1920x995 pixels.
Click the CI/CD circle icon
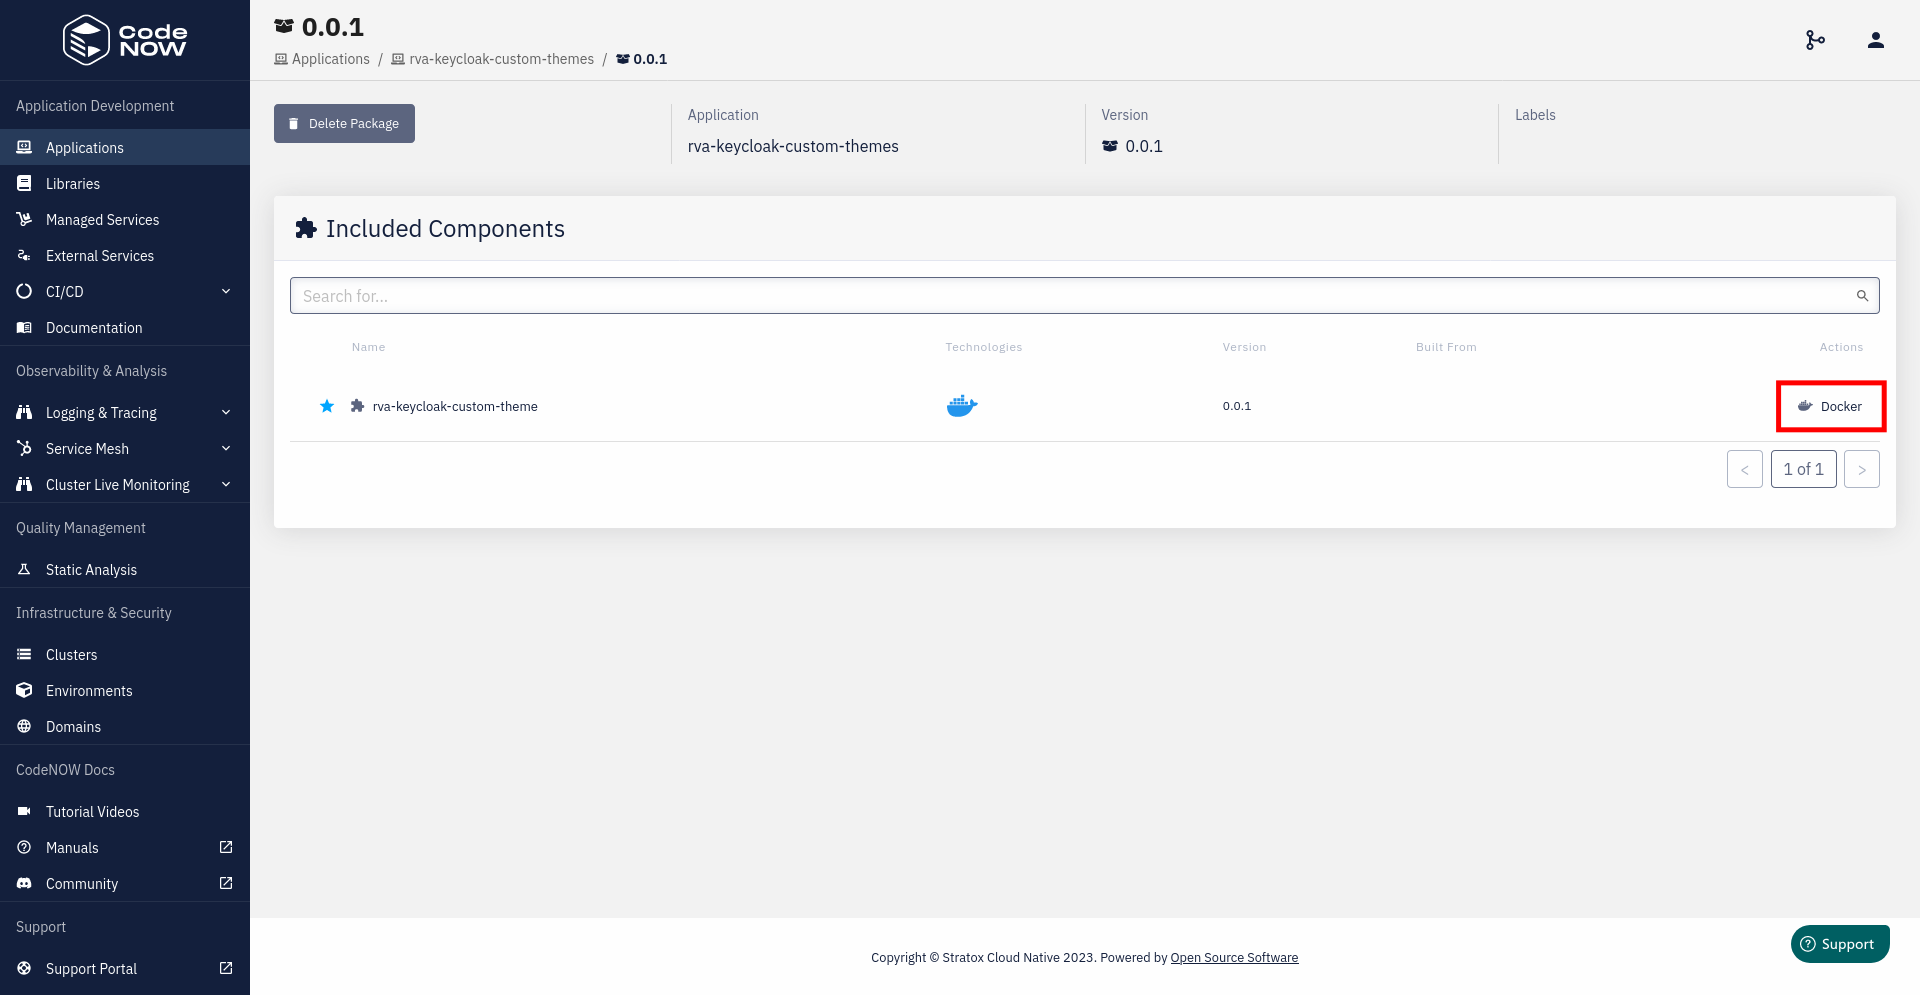tap(24, 291)
